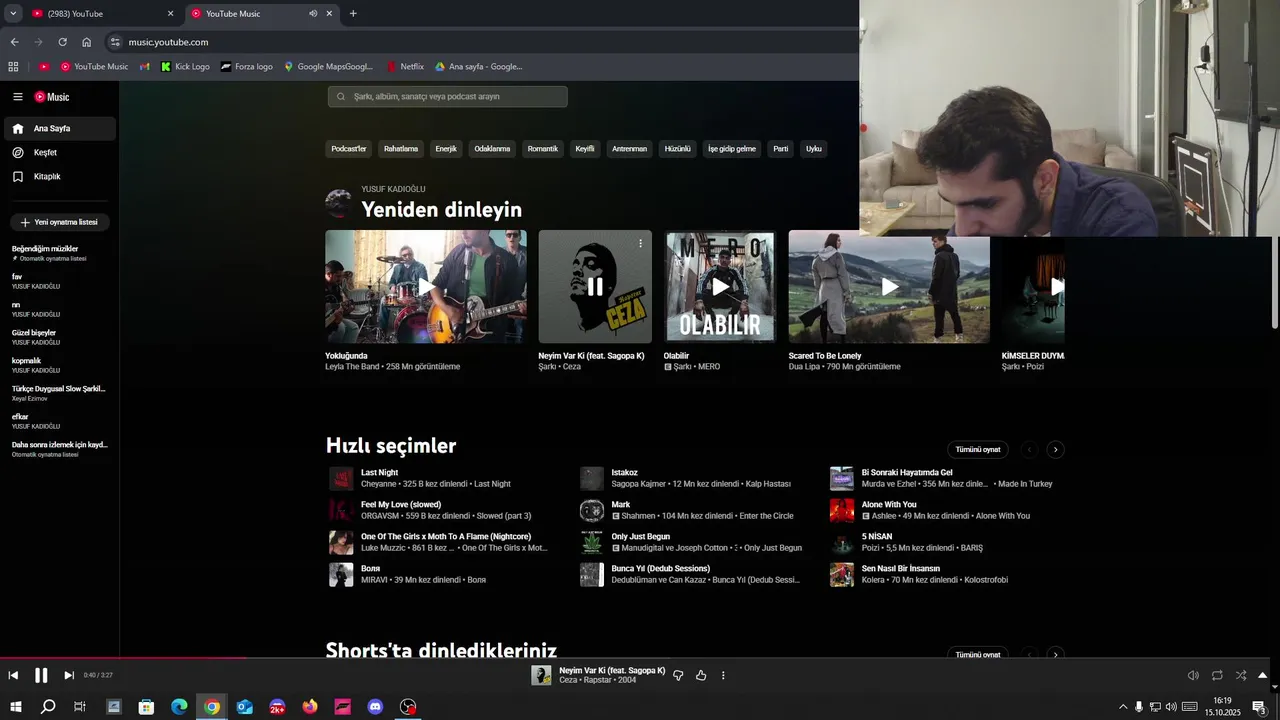This screenshot has width=1280, height=720.
Task: Select the Rahatlama mood chip
Action: click(x=401, y=149)
